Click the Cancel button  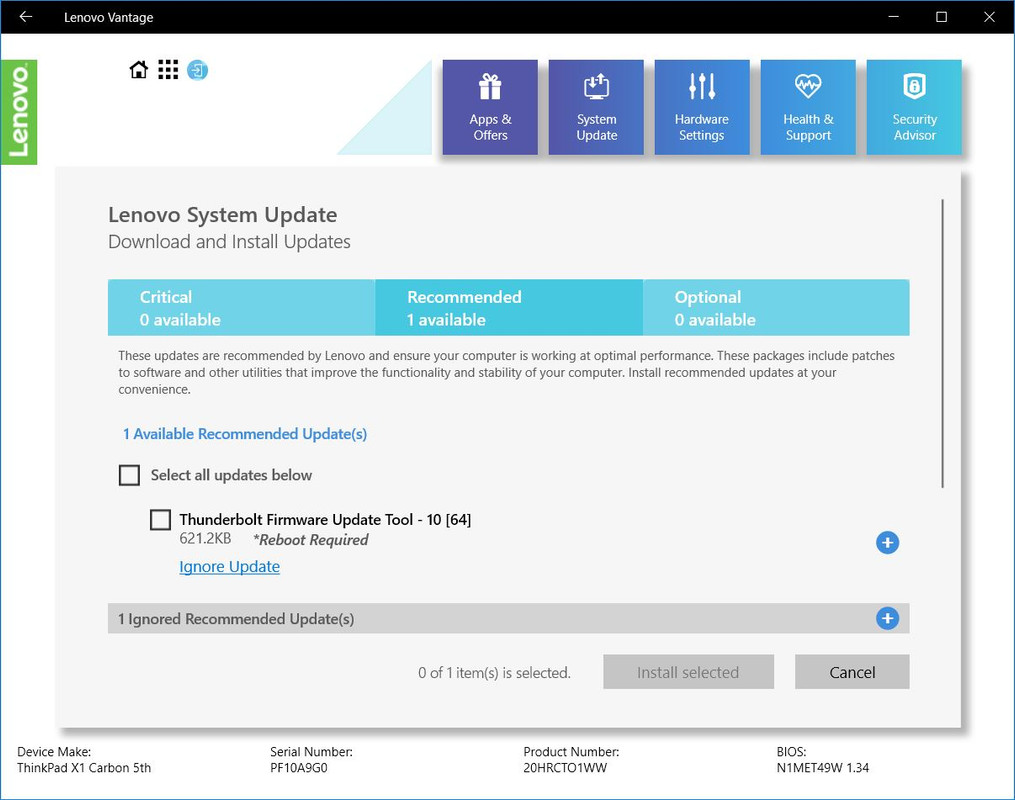[852, 672]
